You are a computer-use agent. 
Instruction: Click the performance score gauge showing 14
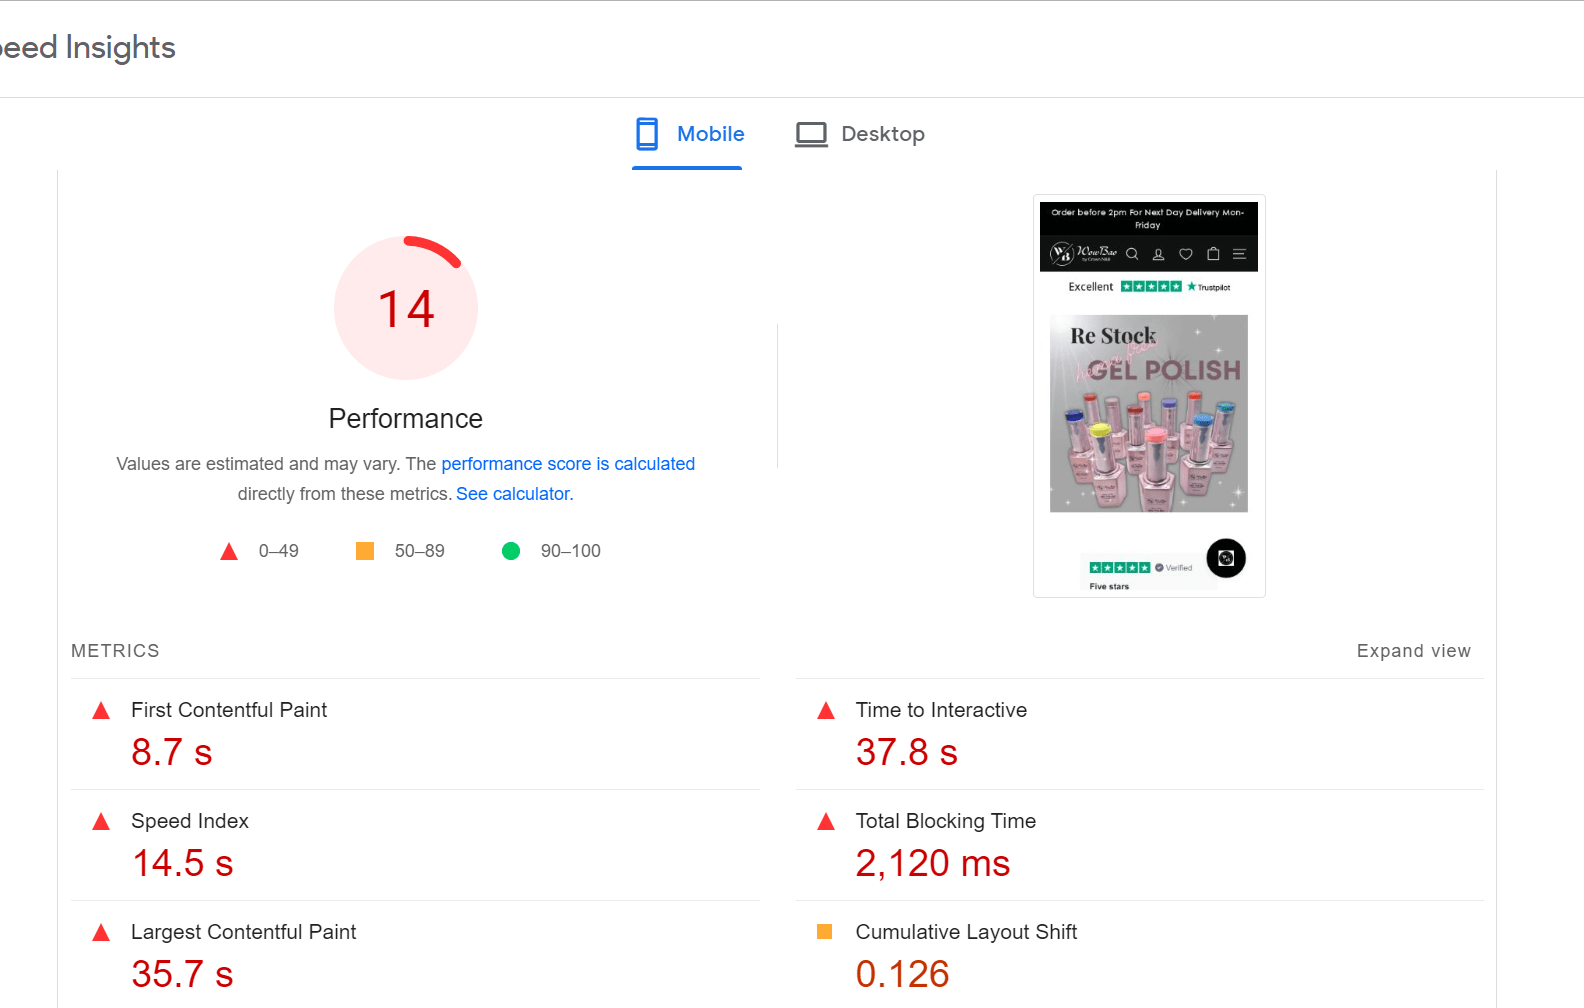(406, 308)
